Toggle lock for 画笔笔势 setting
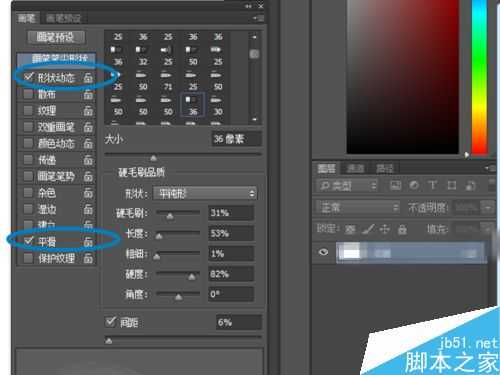 pyautogui.click(x=88, y=176)
